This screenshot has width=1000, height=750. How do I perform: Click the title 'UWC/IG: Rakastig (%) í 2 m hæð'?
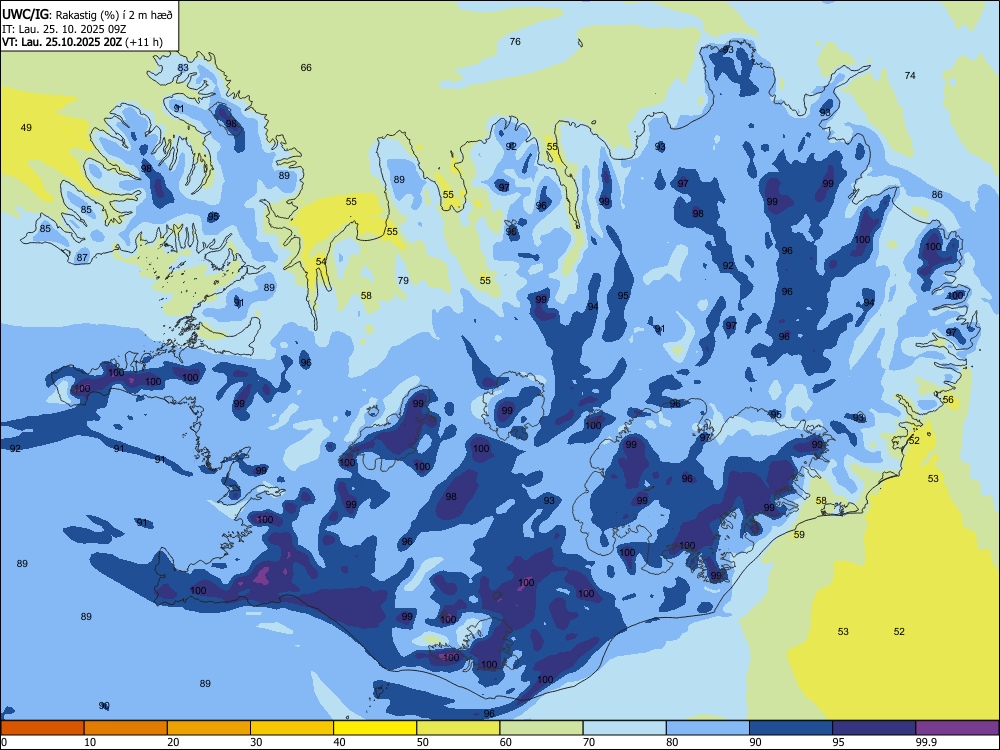pyautogui.click(x=87, y=14)
